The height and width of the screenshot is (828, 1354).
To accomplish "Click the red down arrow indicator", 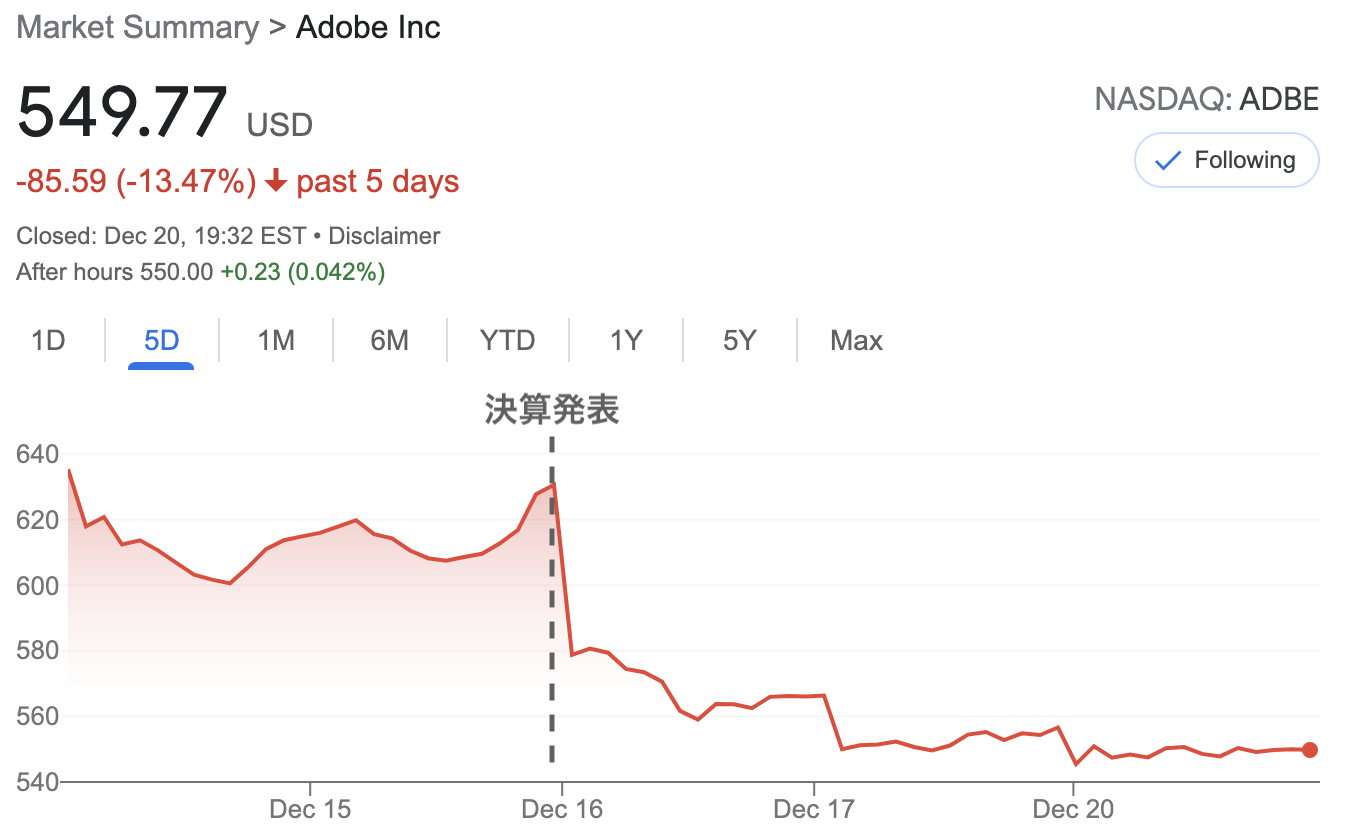I will [276, 182].
